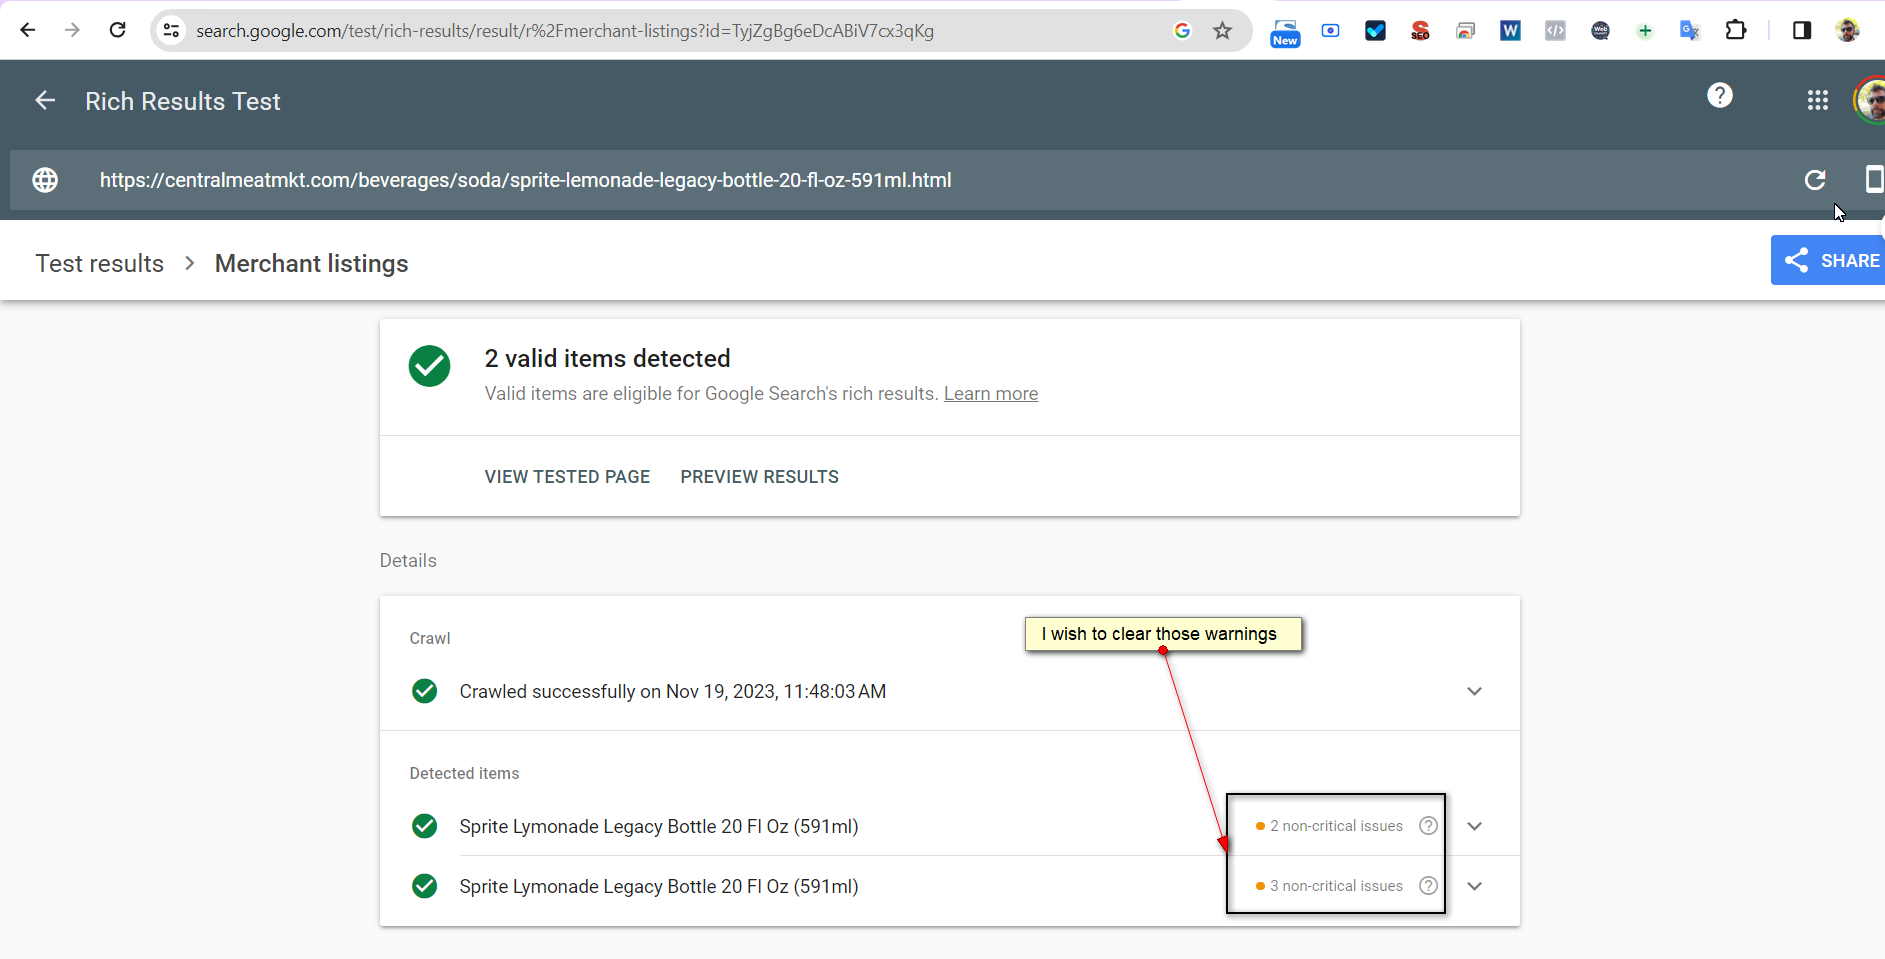Open the help question mark in the header
The height and width of the screenshot is (959, 1885).
tap(1720, 95)
